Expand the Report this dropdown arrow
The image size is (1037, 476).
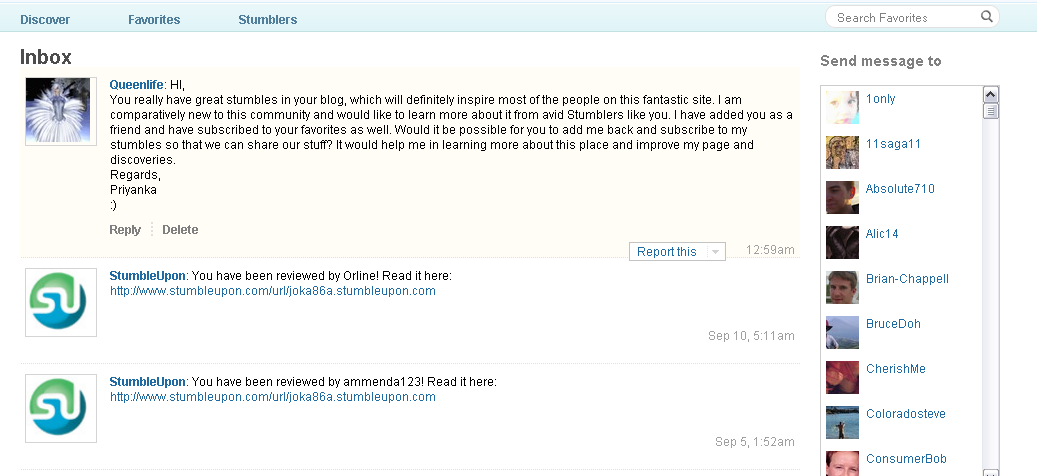(715, 252)
